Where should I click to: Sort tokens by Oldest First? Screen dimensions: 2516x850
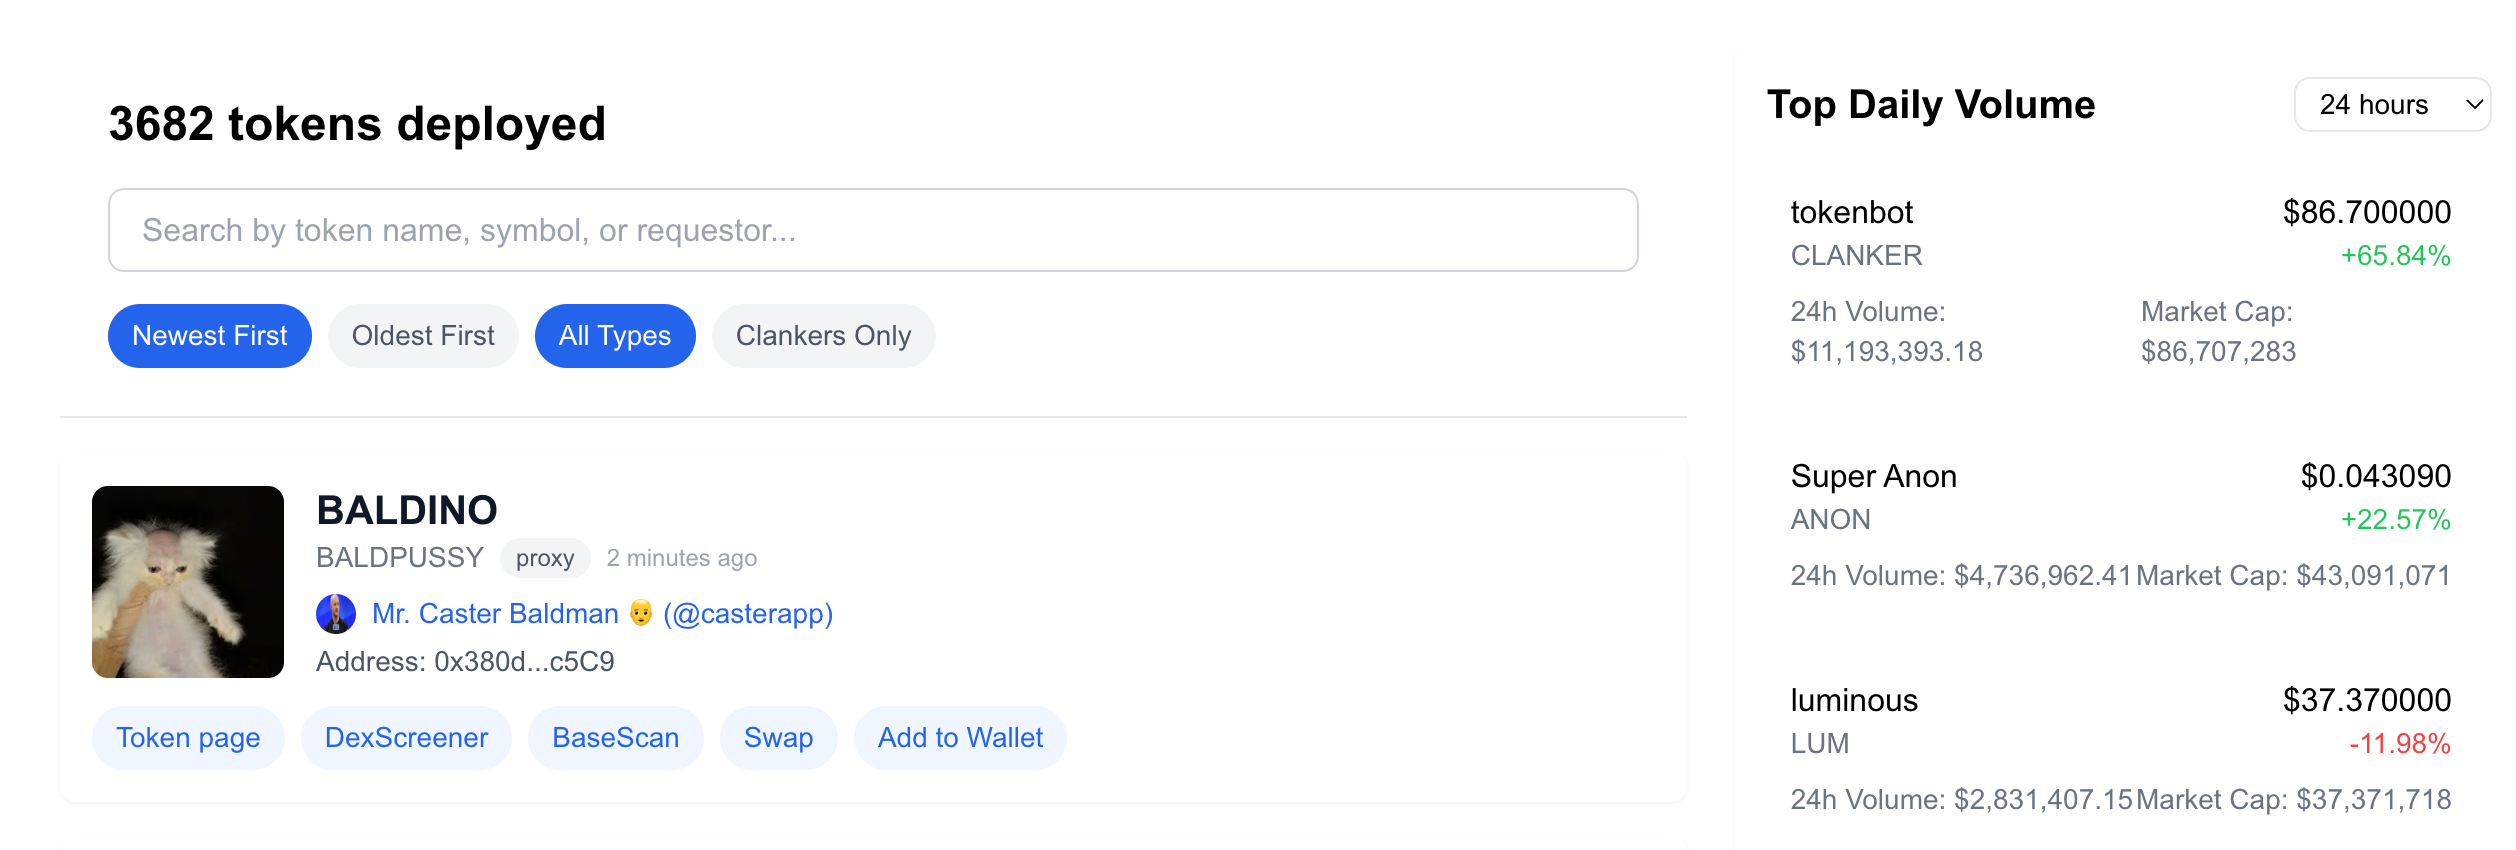pos(423,336)
